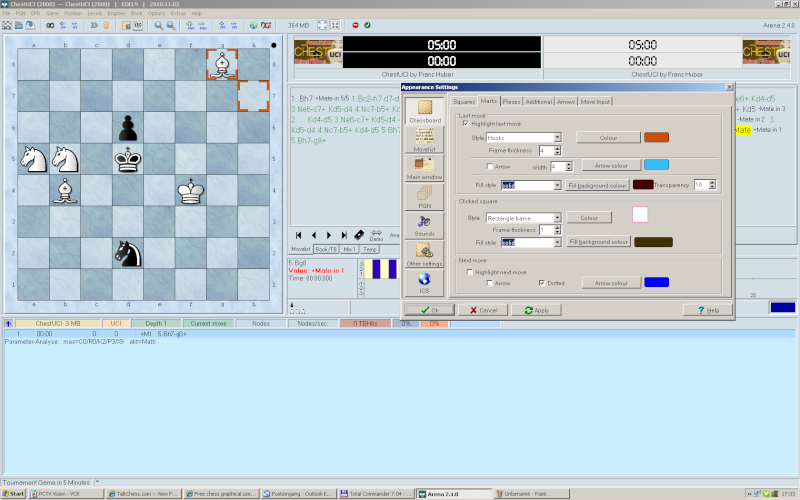Viewport: 800px width, 500px height.
Task: Jump to last move in movelist
Action: tap(344, 235)
